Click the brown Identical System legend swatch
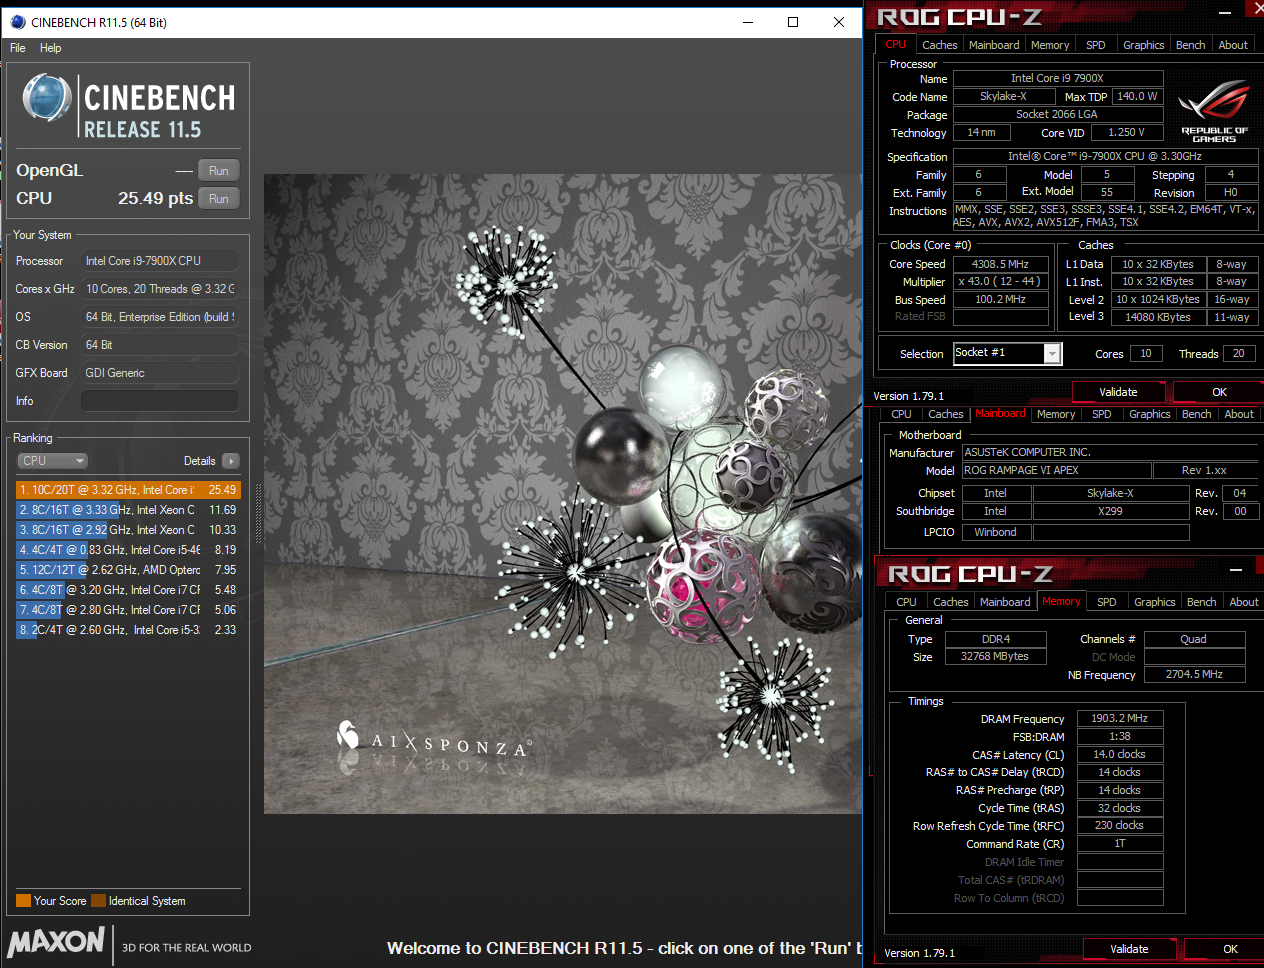 coord(98,901)
